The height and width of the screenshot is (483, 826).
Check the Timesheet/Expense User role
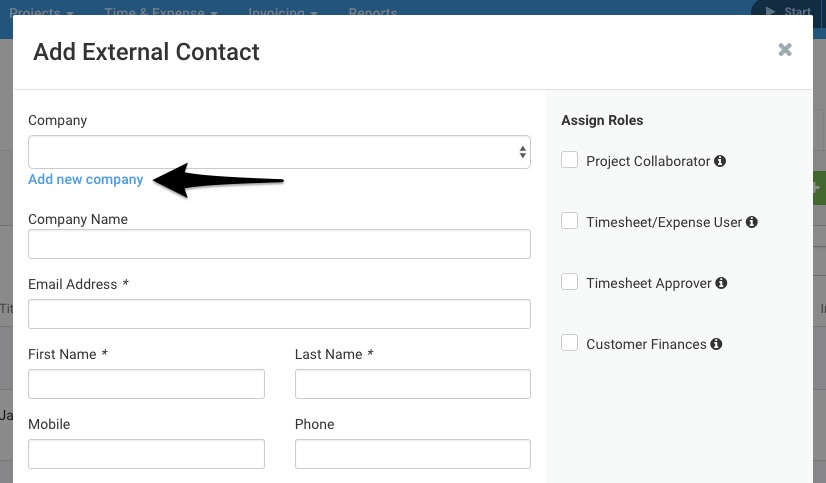coord(569,221)
